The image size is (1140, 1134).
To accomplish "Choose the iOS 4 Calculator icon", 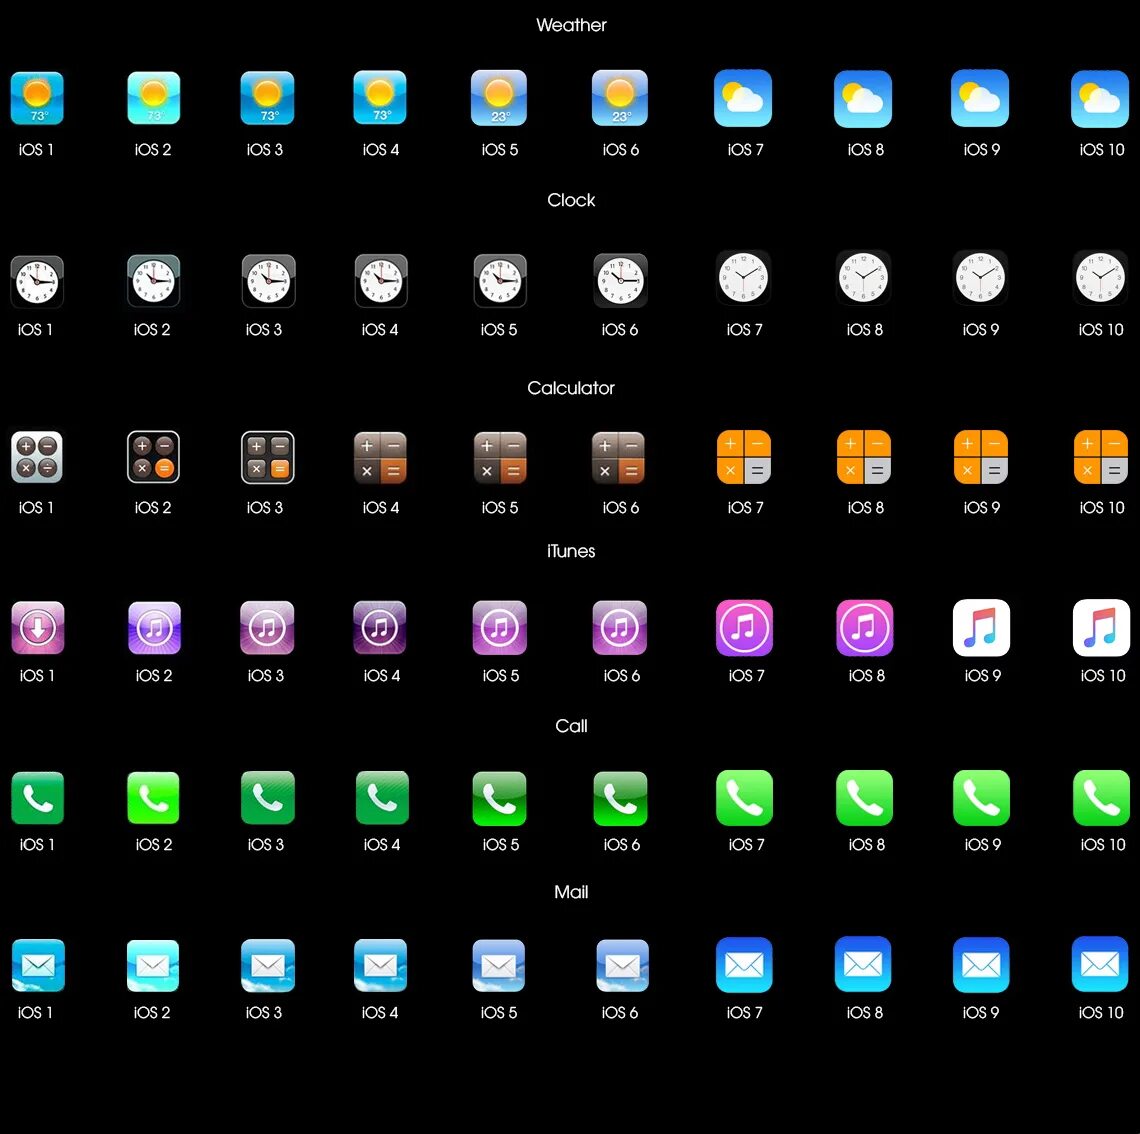I will pos(380,458).
